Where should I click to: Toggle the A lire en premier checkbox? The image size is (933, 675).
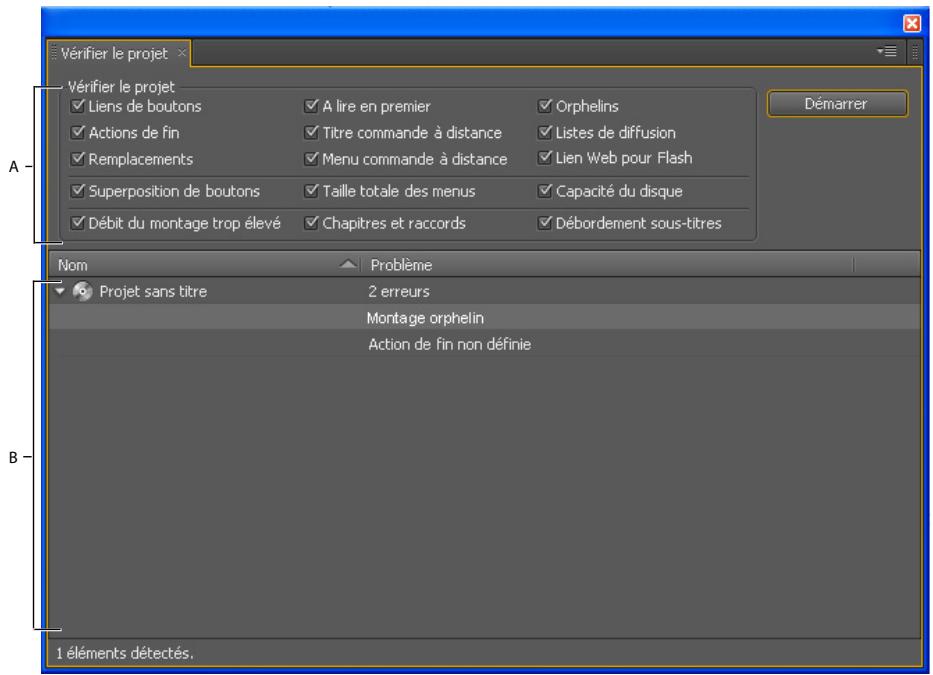(x=313, y=103)
